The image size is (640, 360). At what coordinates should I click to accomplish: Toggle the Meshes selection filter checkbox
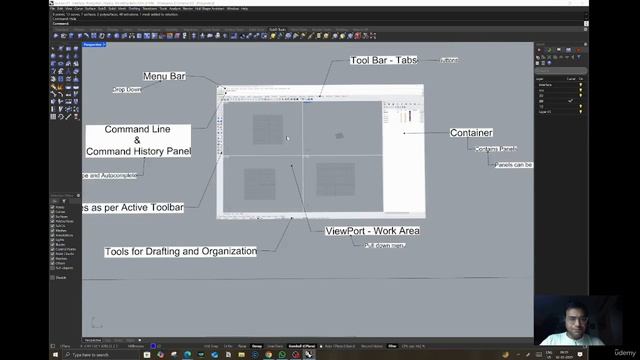(53, 231)
